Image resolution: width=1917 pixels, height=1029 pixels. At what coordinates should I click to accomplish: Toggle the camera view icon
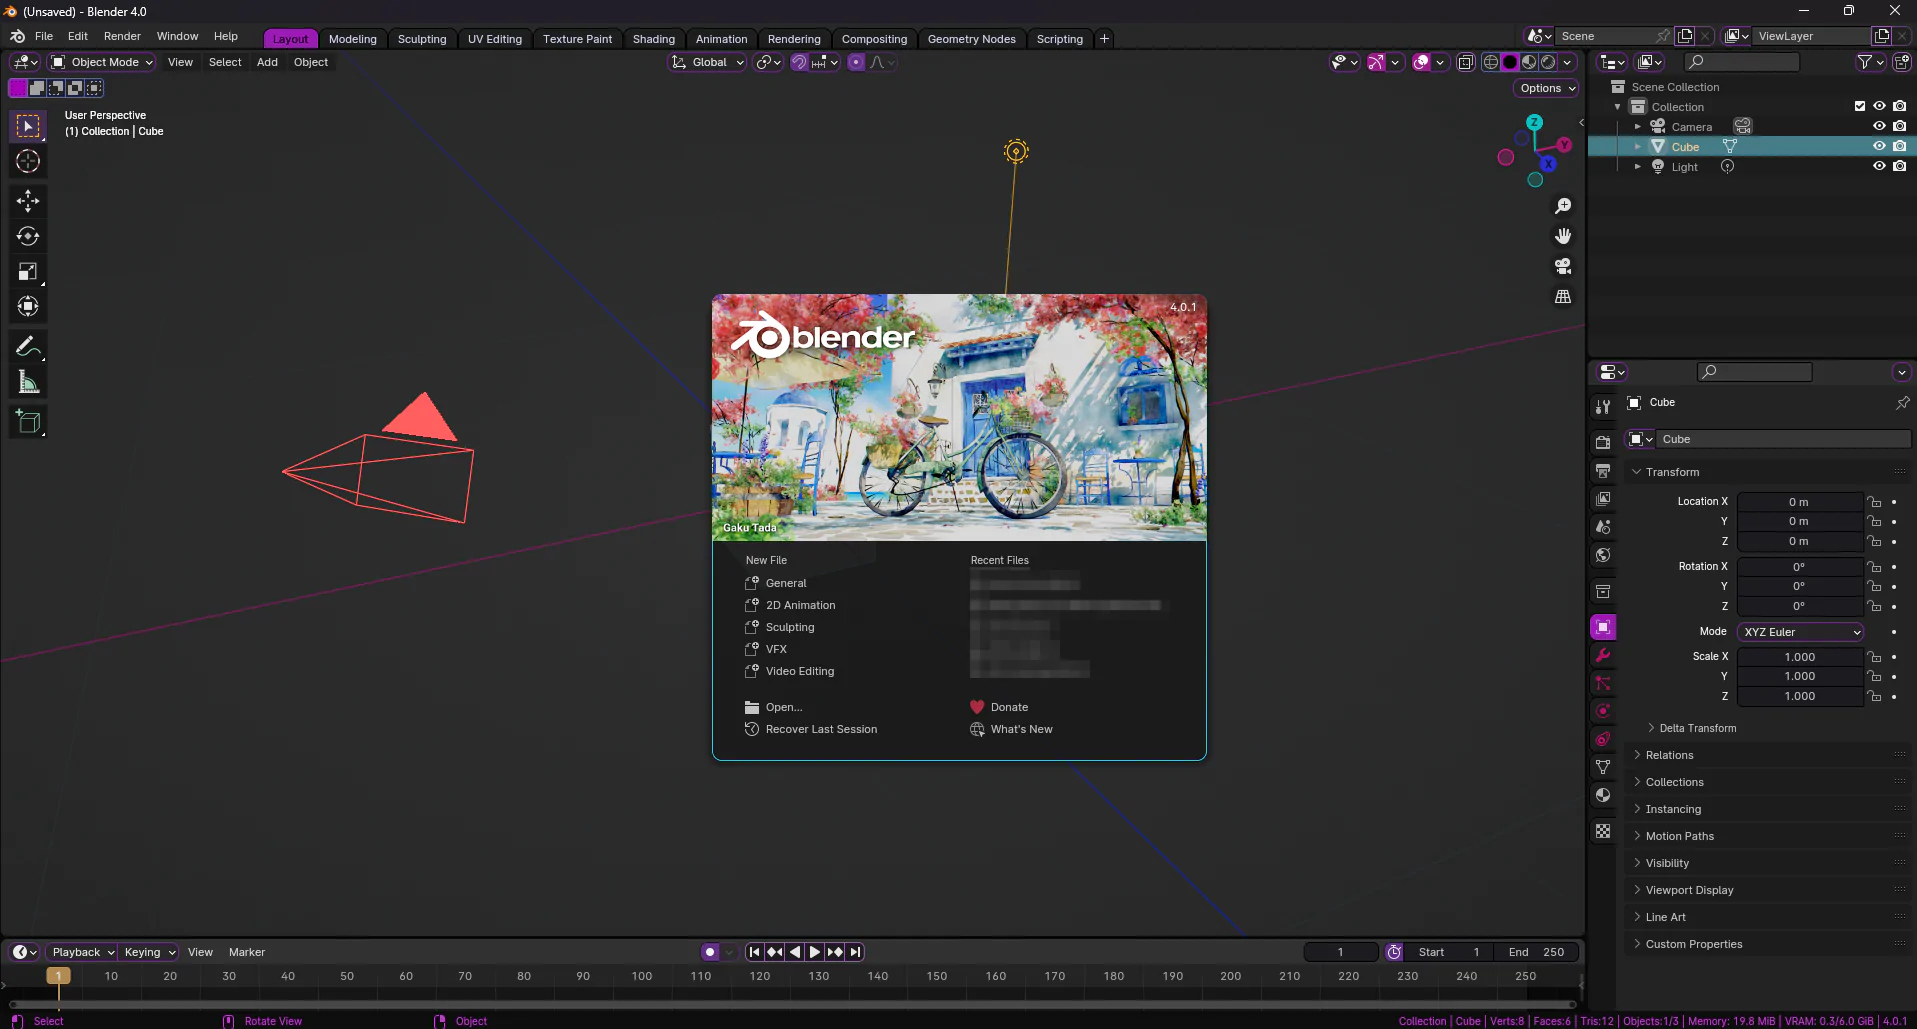[1563, 266]
